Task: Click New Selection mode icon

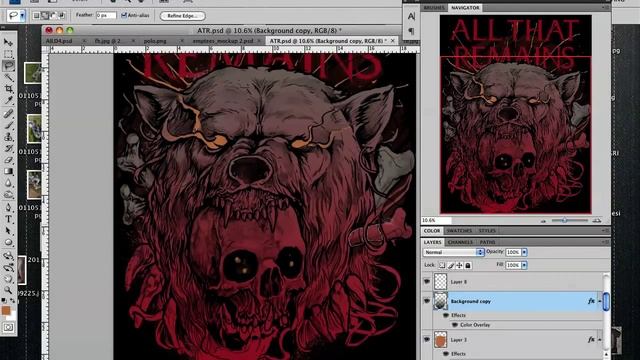Action: tap(36, 16)
